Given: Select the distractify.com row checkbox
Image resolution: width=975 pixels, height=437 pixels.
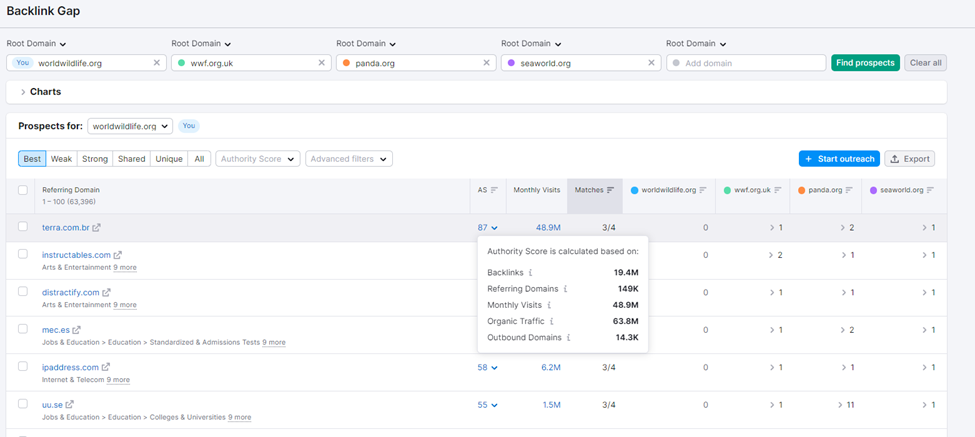Looking at the screenshot, I should pos(23,292).
